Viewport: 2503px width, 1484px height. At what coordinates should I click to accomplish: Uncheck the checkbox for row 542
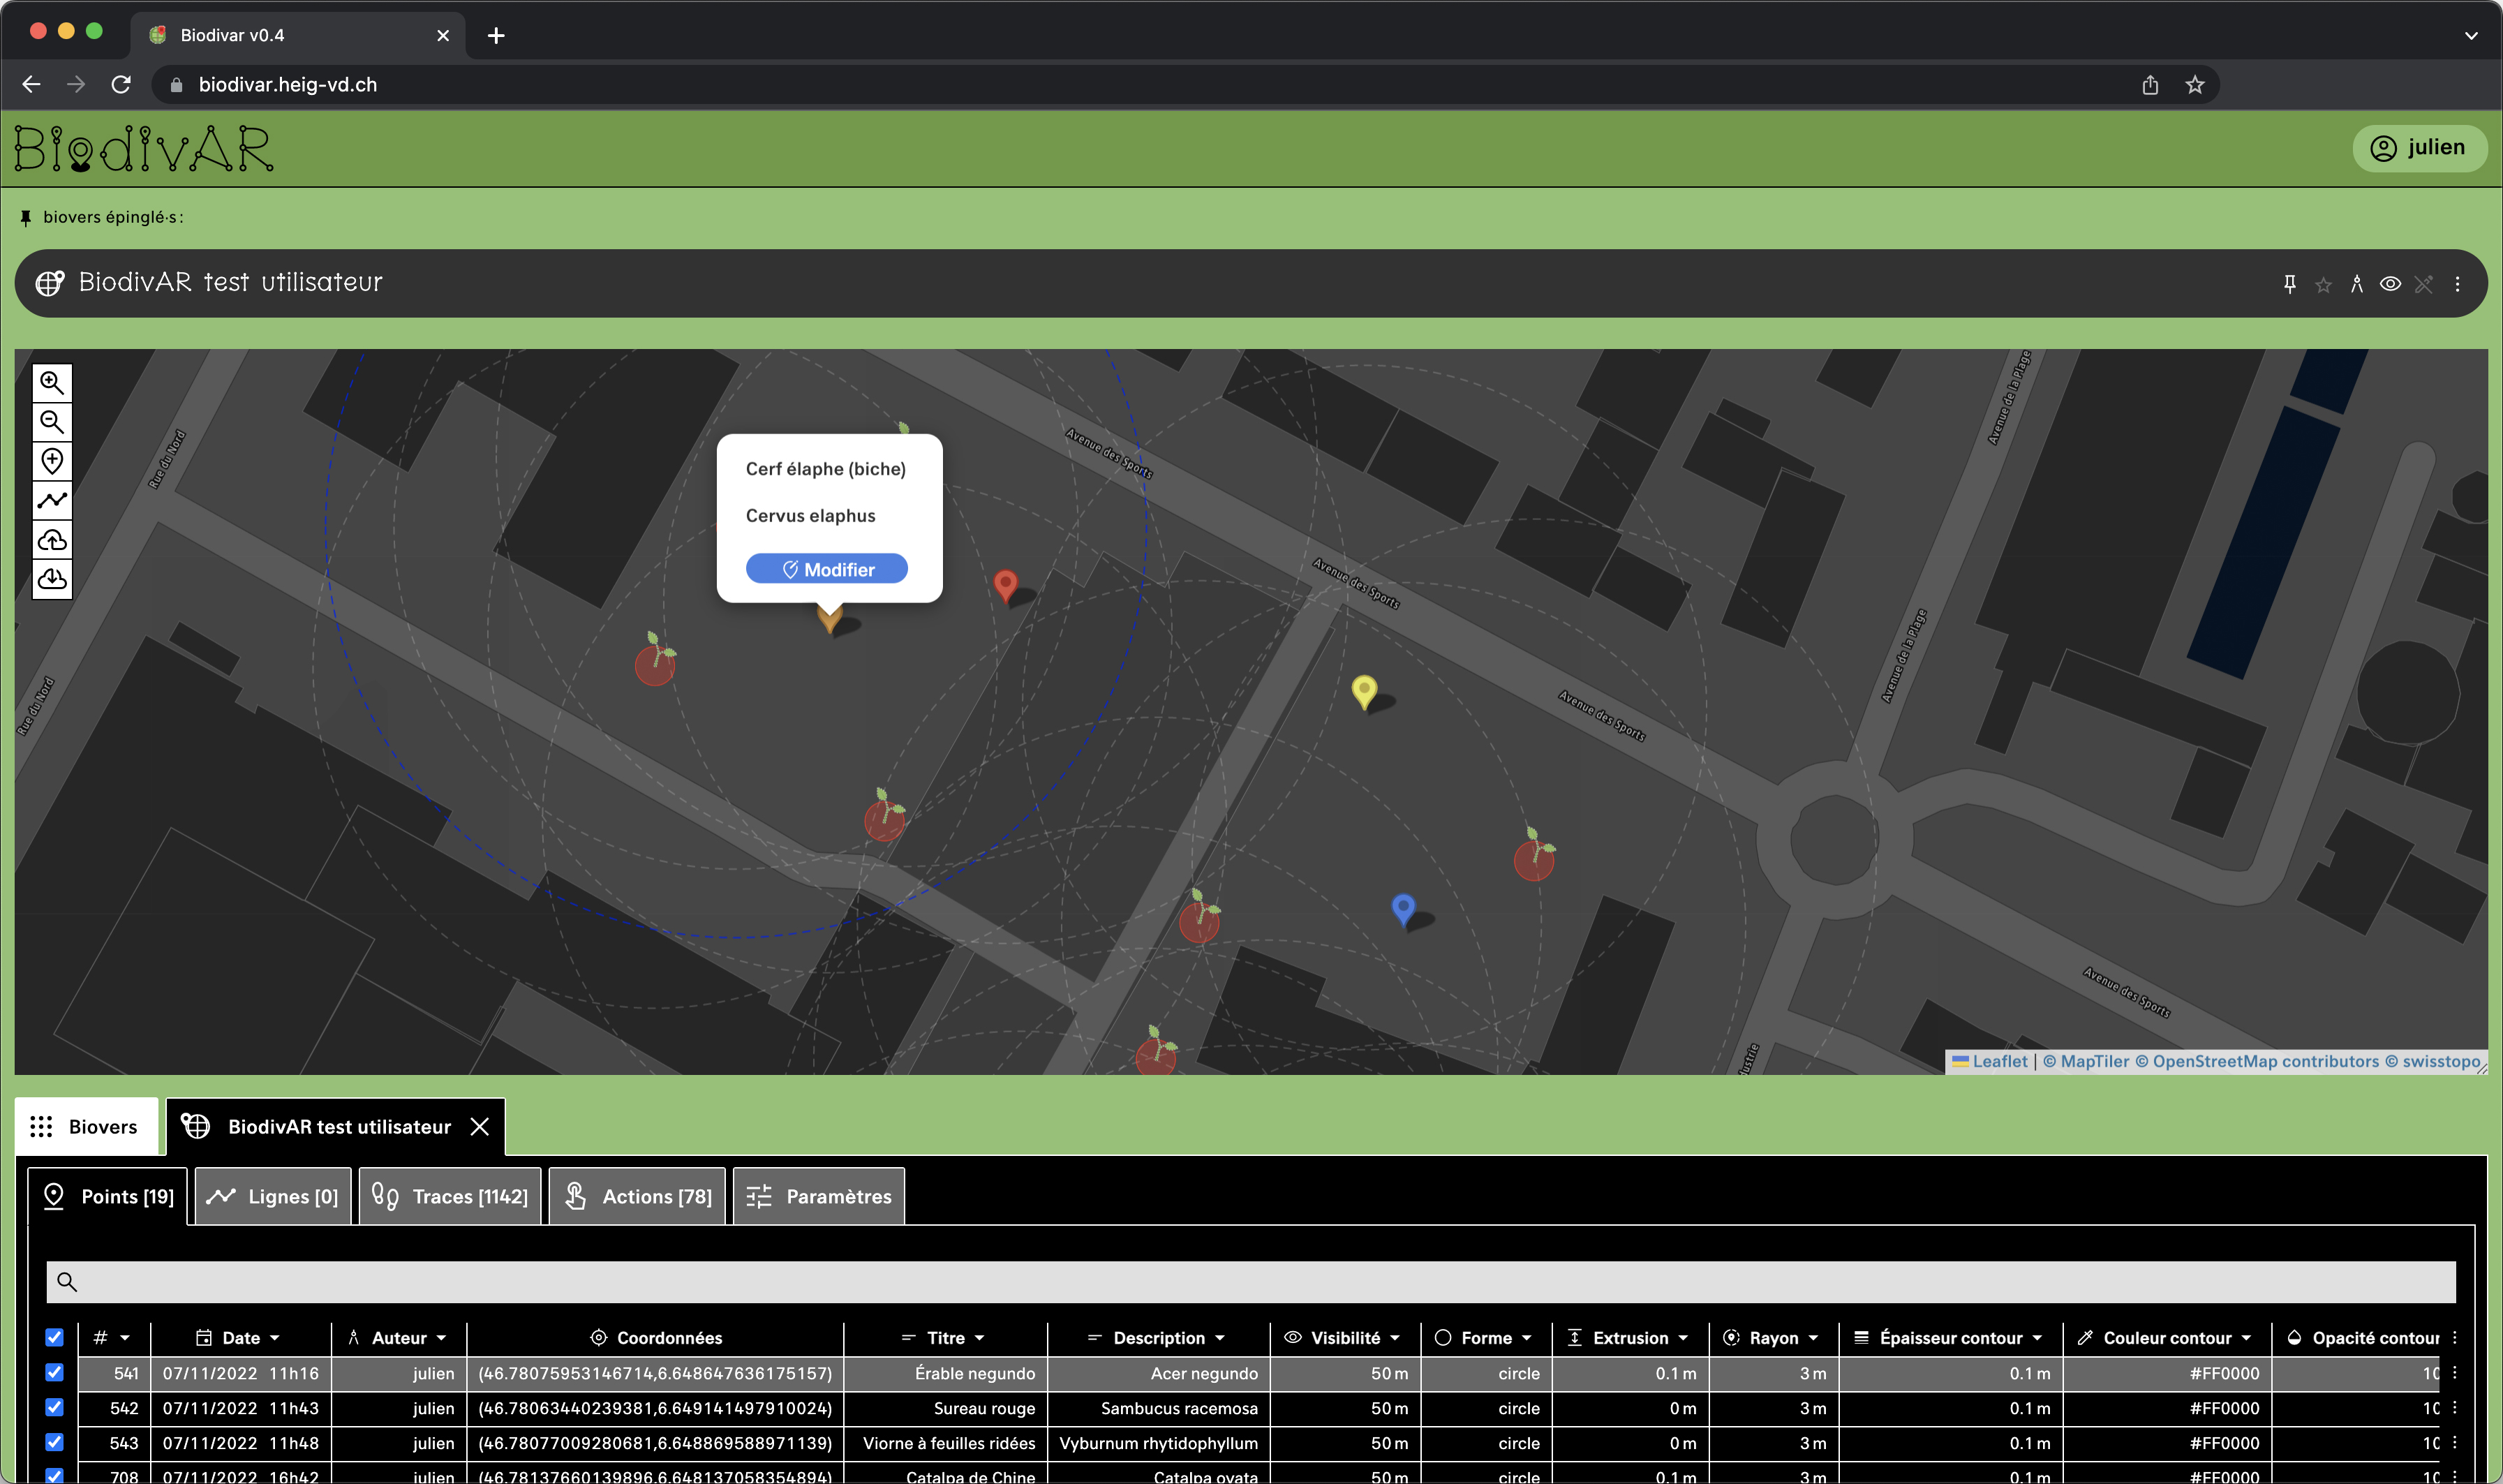pyautogui.click(x=55, y=1407)
